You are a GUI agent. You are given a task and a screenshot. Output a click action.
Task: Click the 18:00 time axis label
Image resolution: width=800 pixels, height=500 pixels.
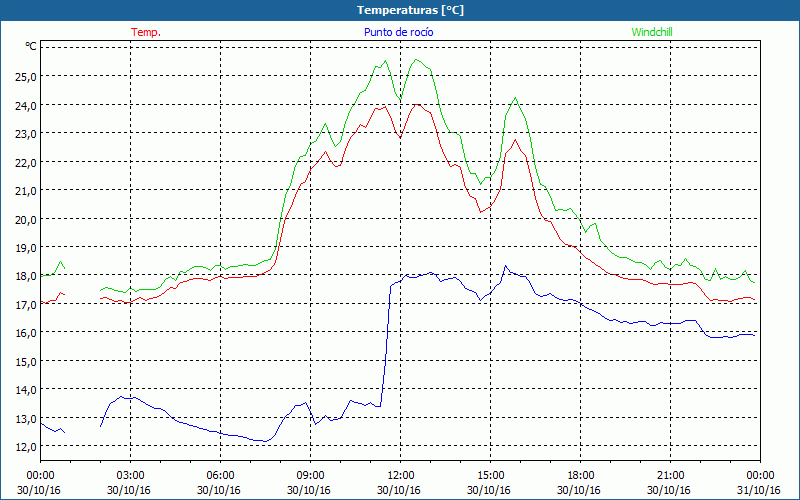point(580,476)
